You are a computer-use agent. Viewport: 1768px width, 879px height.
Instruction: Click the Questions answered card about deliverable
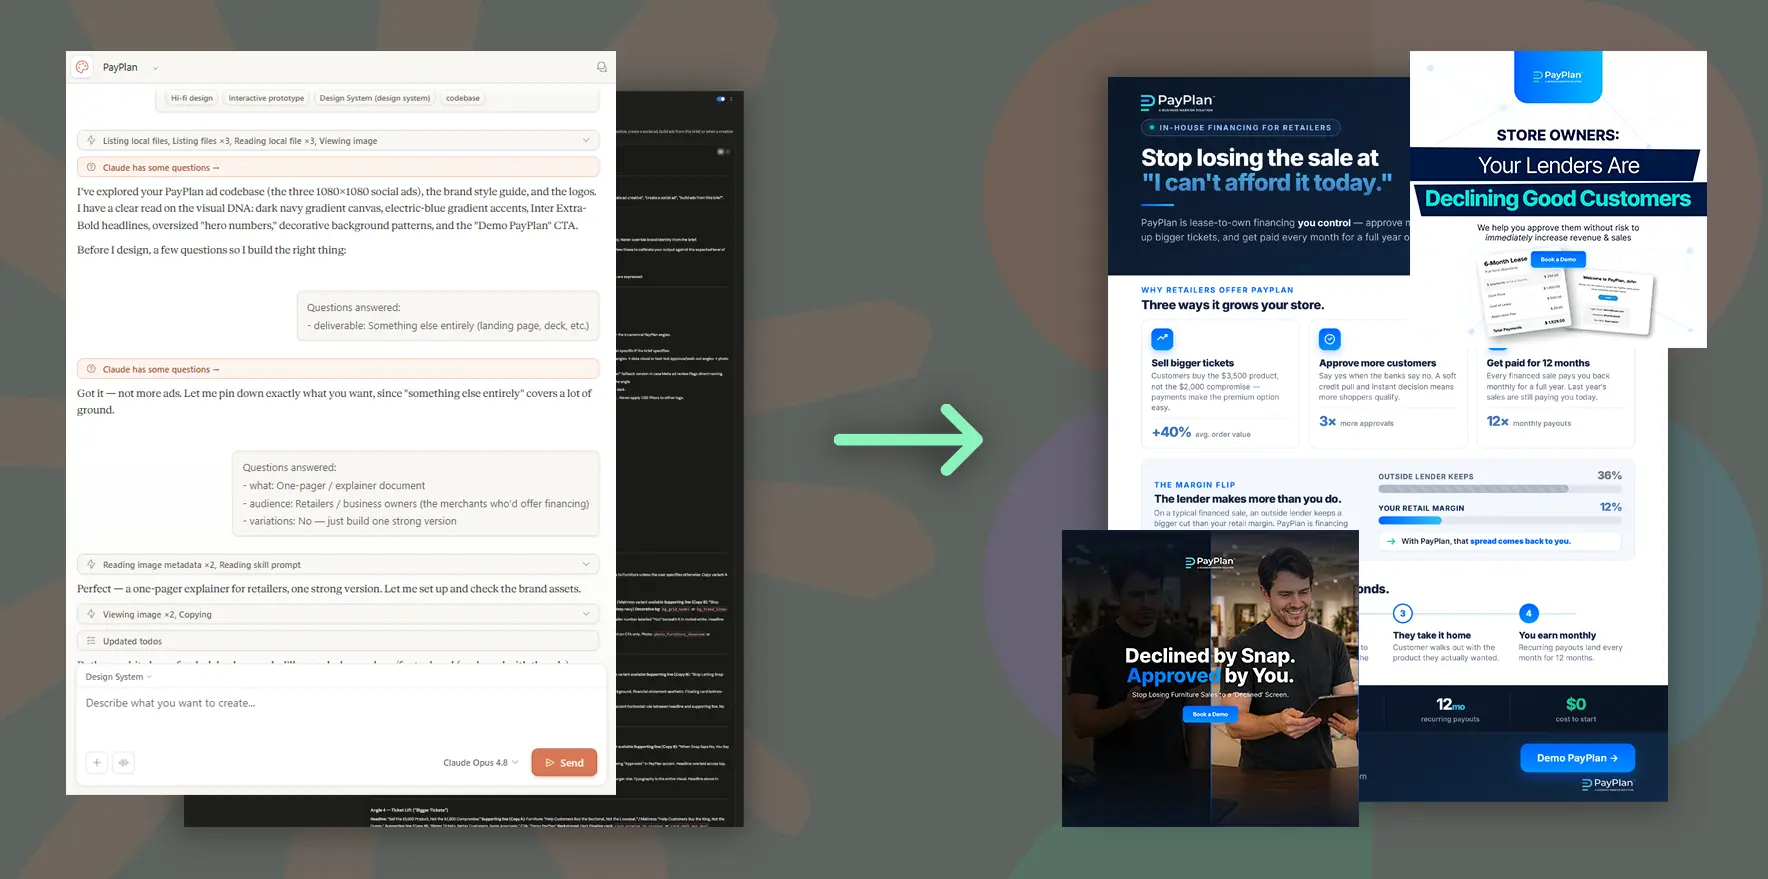[448, 316]
